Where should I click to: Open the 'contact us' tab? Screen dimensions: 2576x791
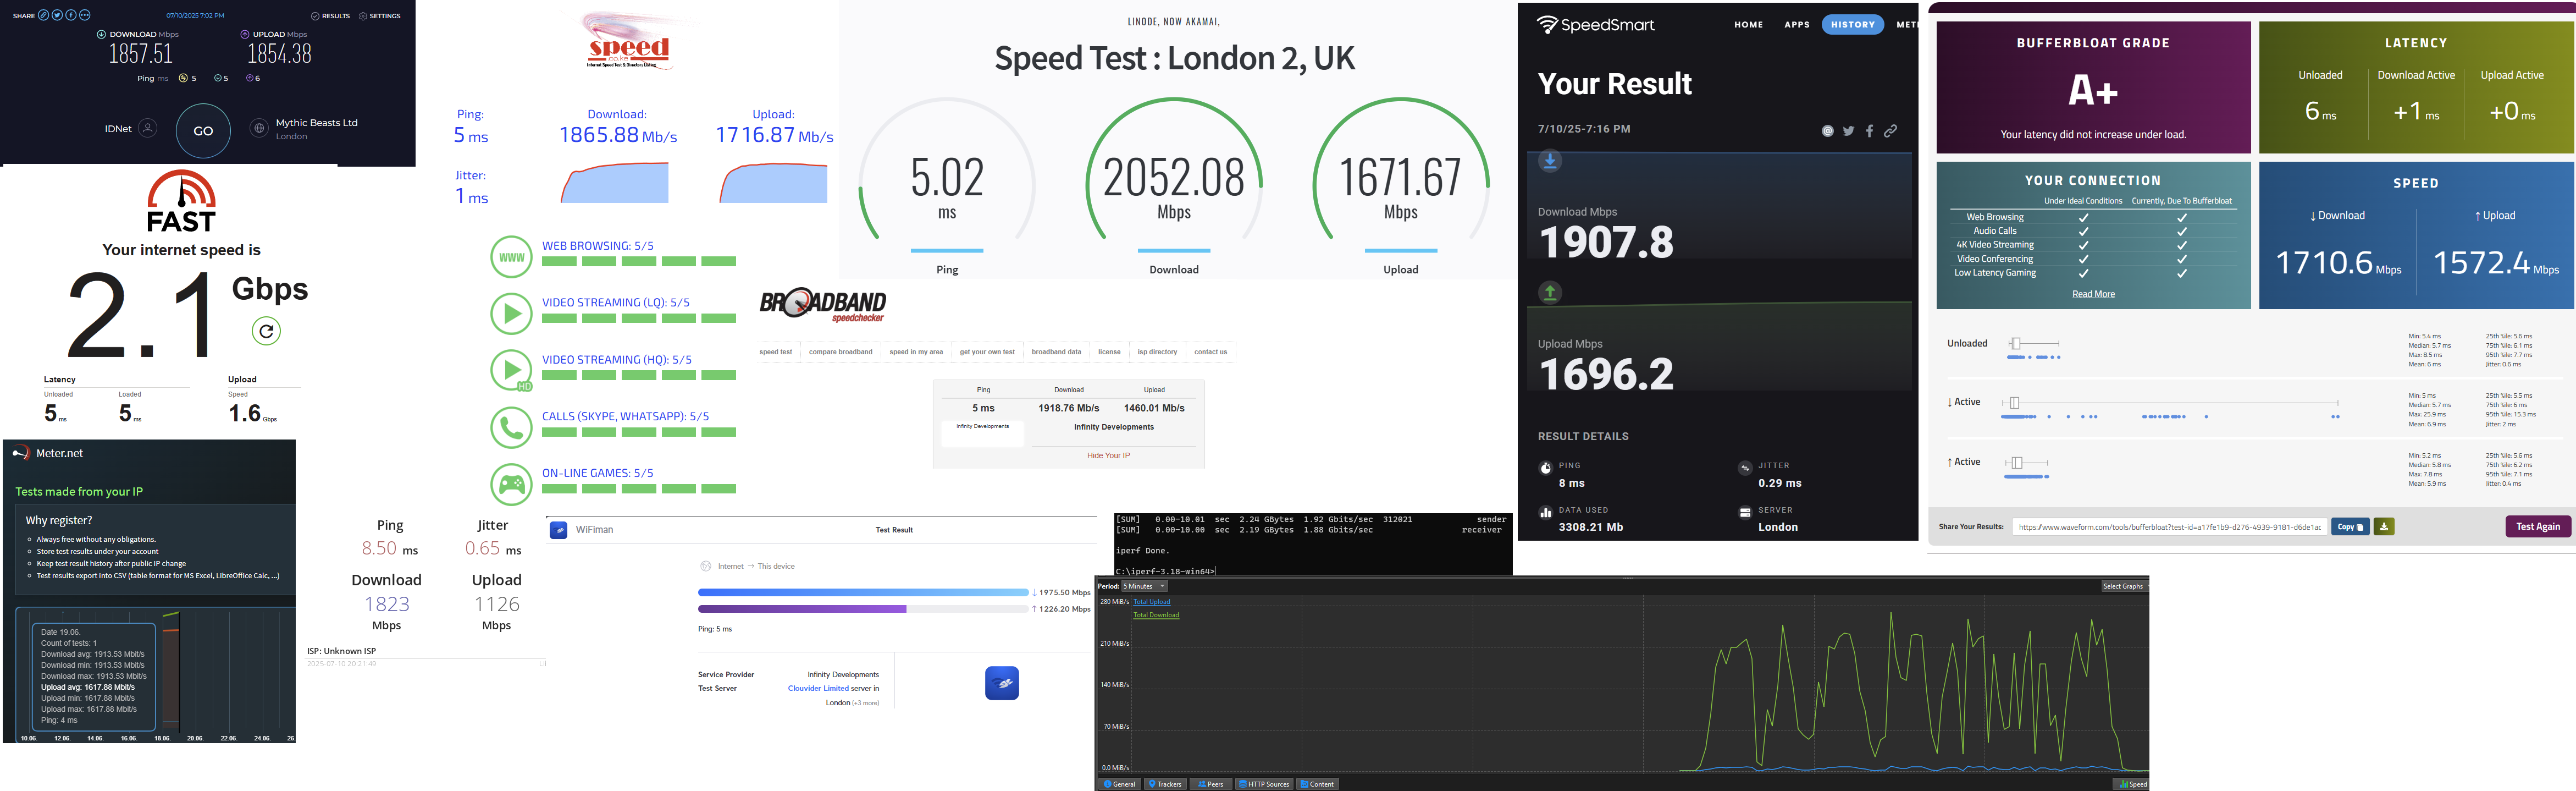pos(1210,352)
